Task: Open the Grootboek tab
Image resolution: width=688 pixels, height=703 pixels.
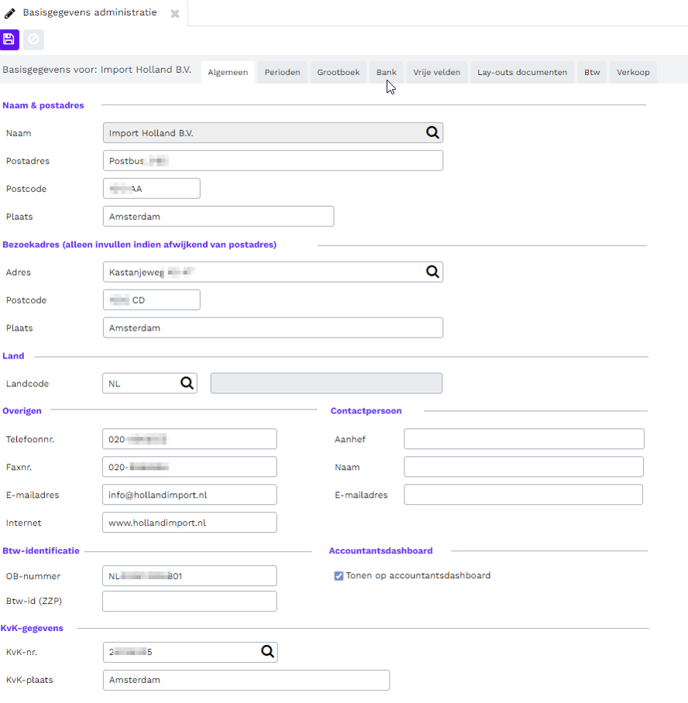Action: [338, 72]
